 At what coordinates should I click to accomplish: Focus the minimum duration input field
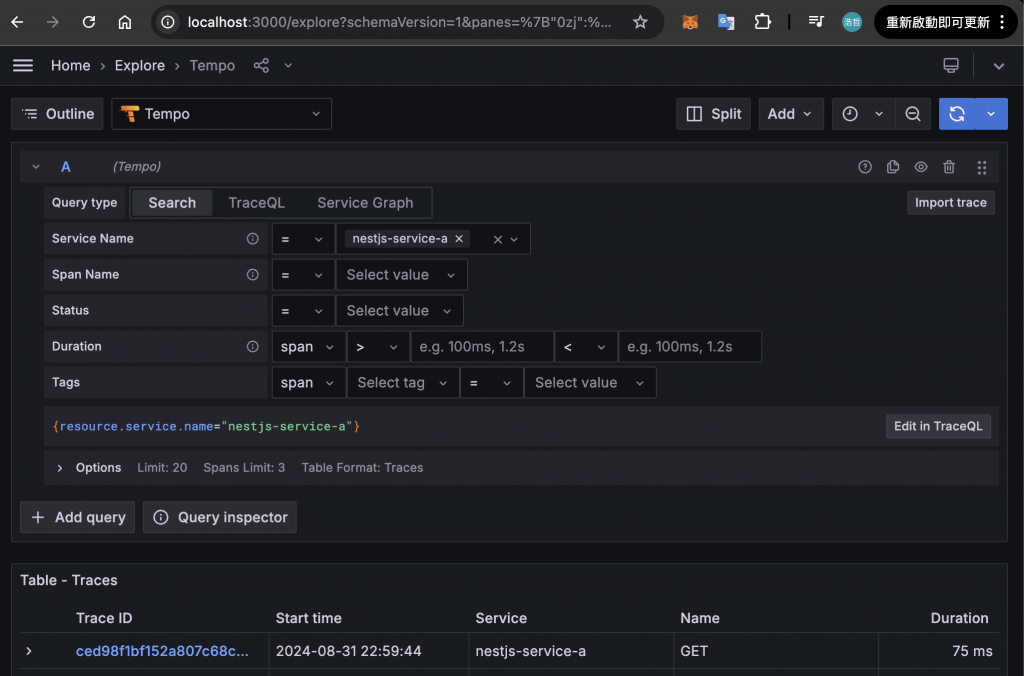[482, 347]
